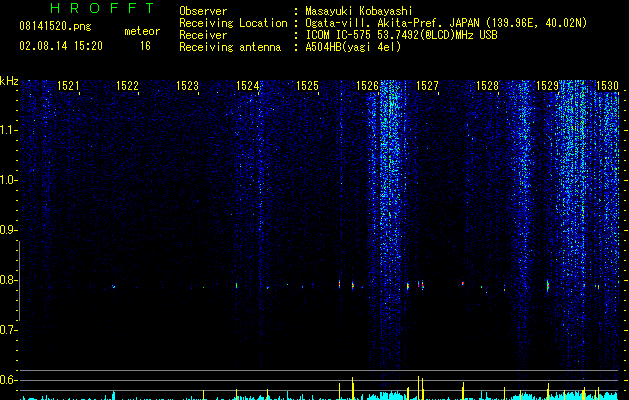The height and width of the screenshot is (400, 629).
Task: Click the Receiving Location label
Action: click(x=233, y=23)
